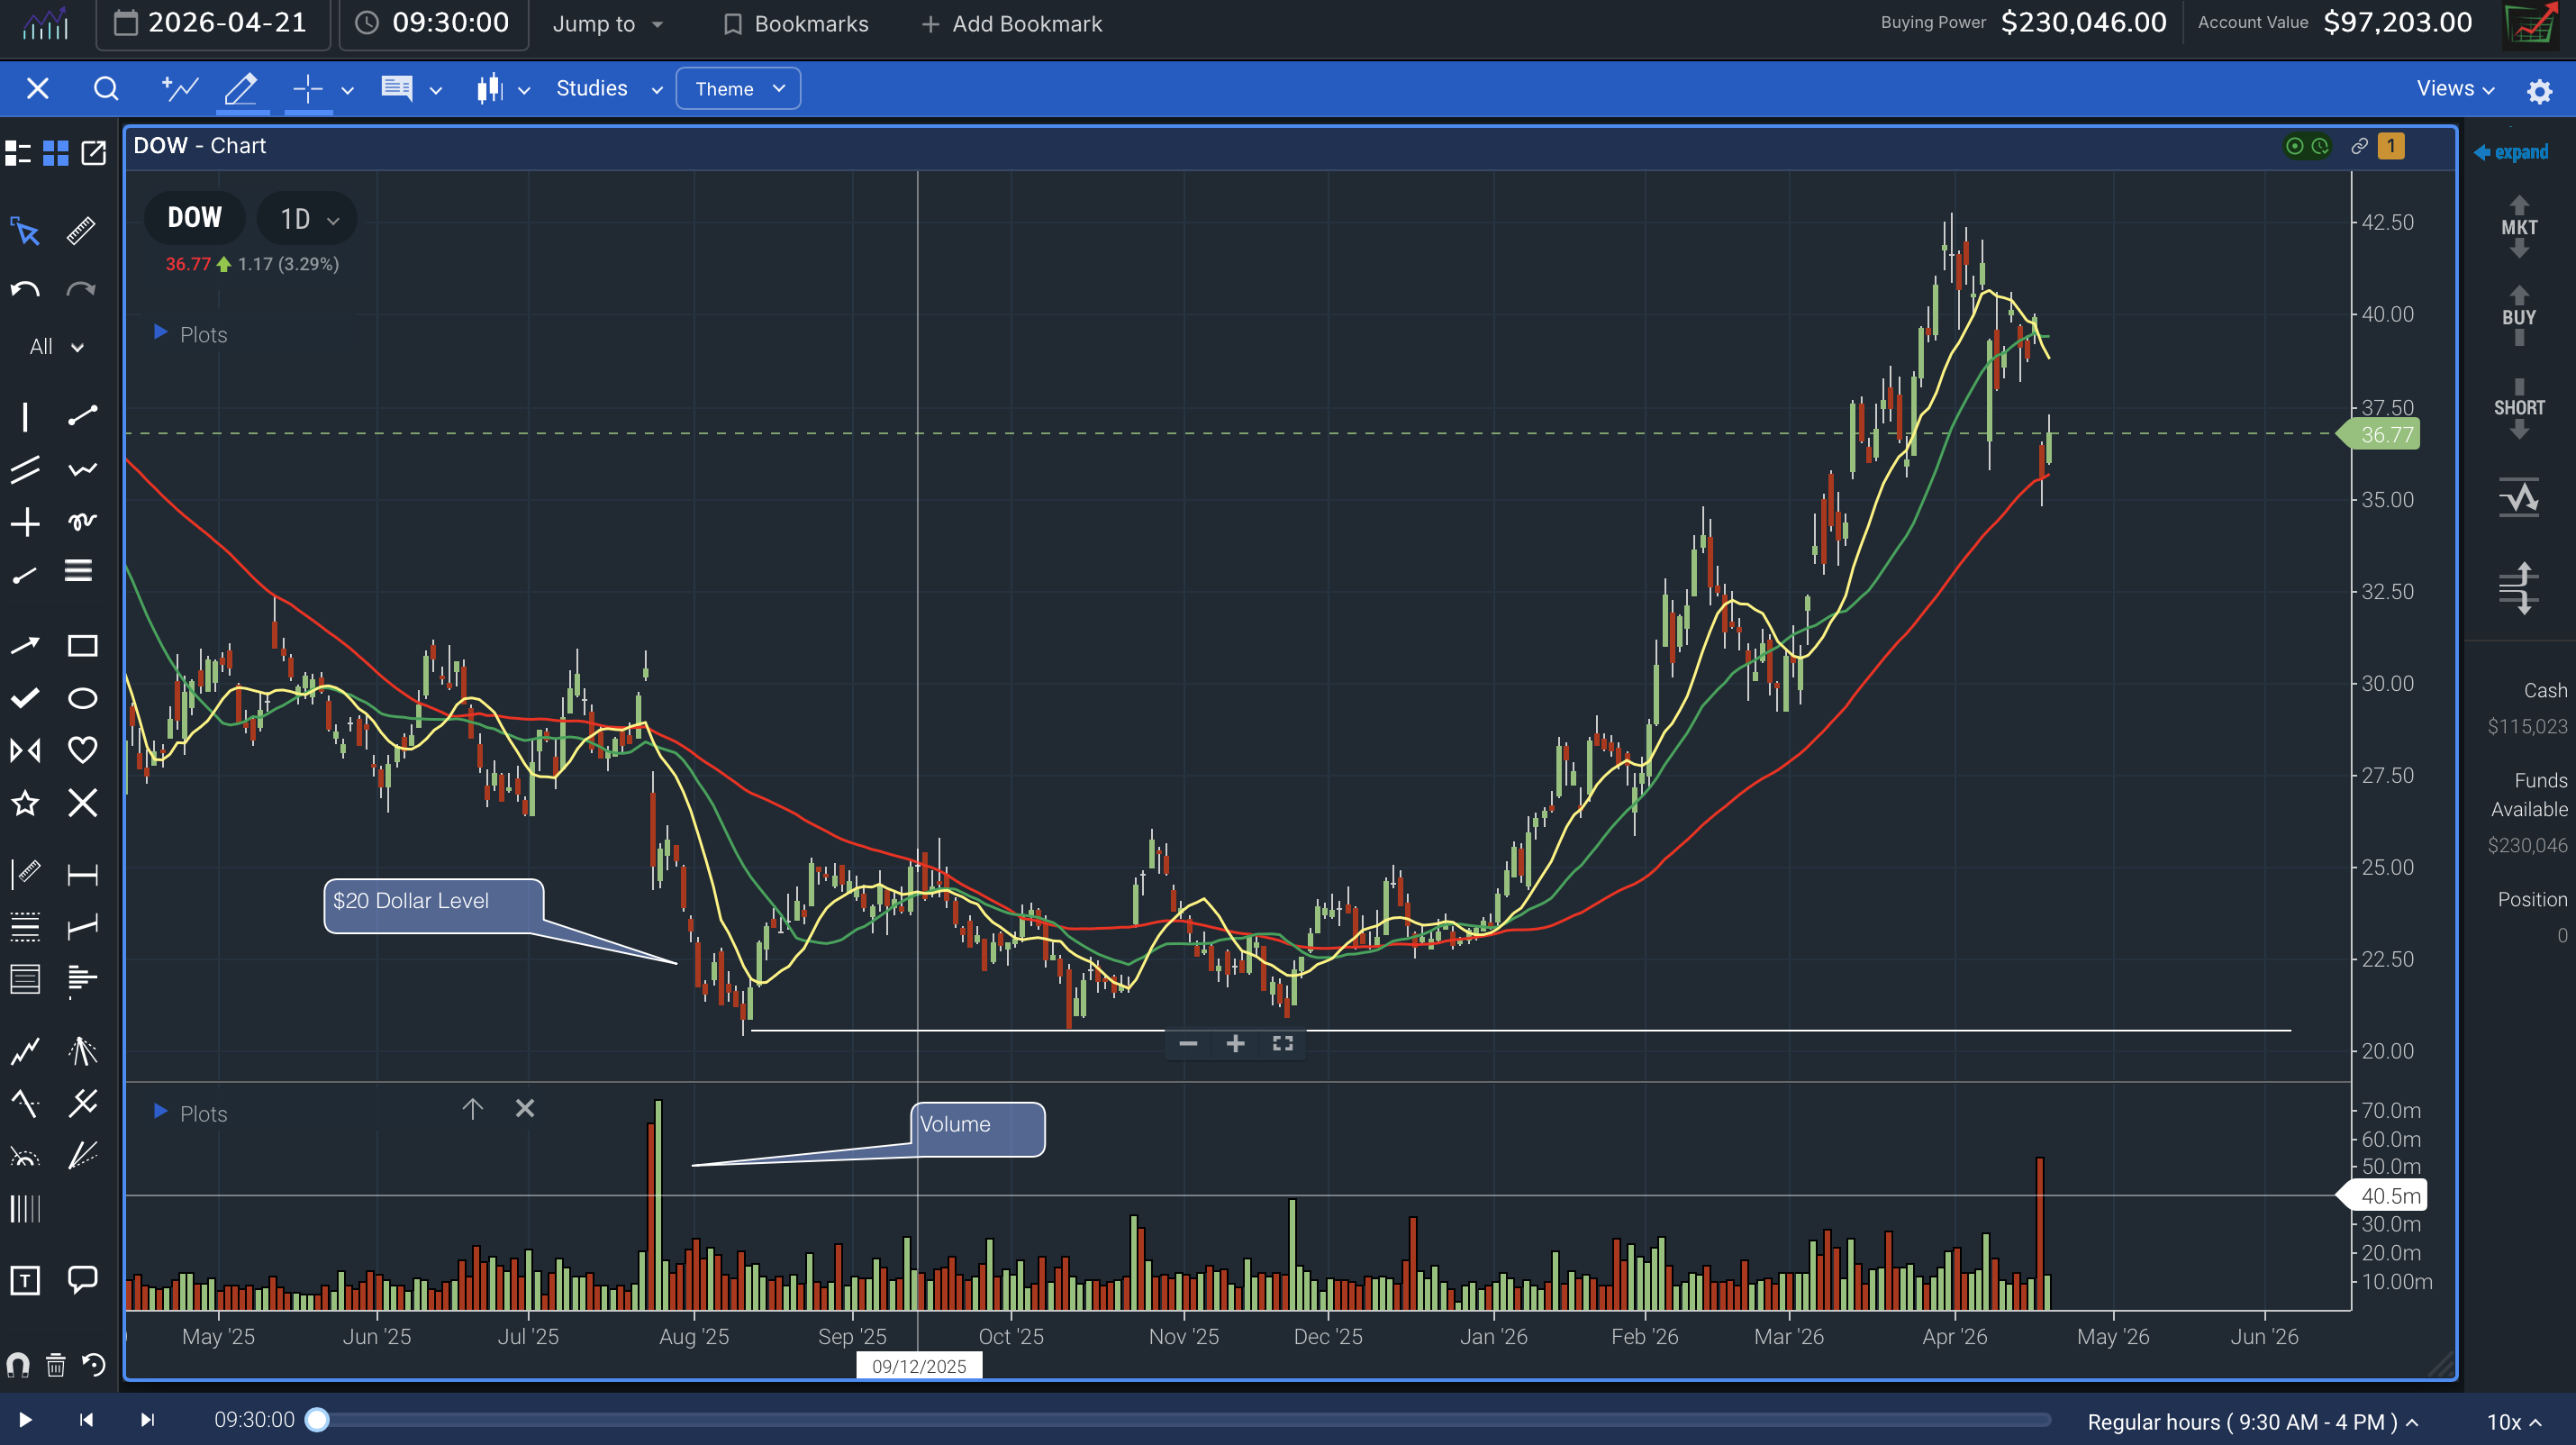This screenshot has width=2576, height=1445.
Task: Select the callout speech-bubble tool
Action: (x=81, y=1280)
